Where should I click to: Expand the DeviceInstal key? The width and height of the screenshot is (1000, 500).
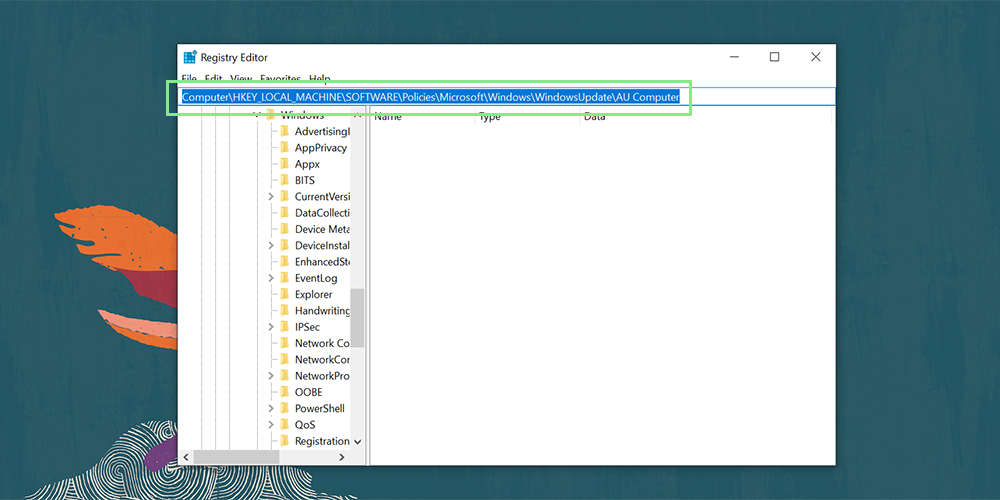pos(271,246)
